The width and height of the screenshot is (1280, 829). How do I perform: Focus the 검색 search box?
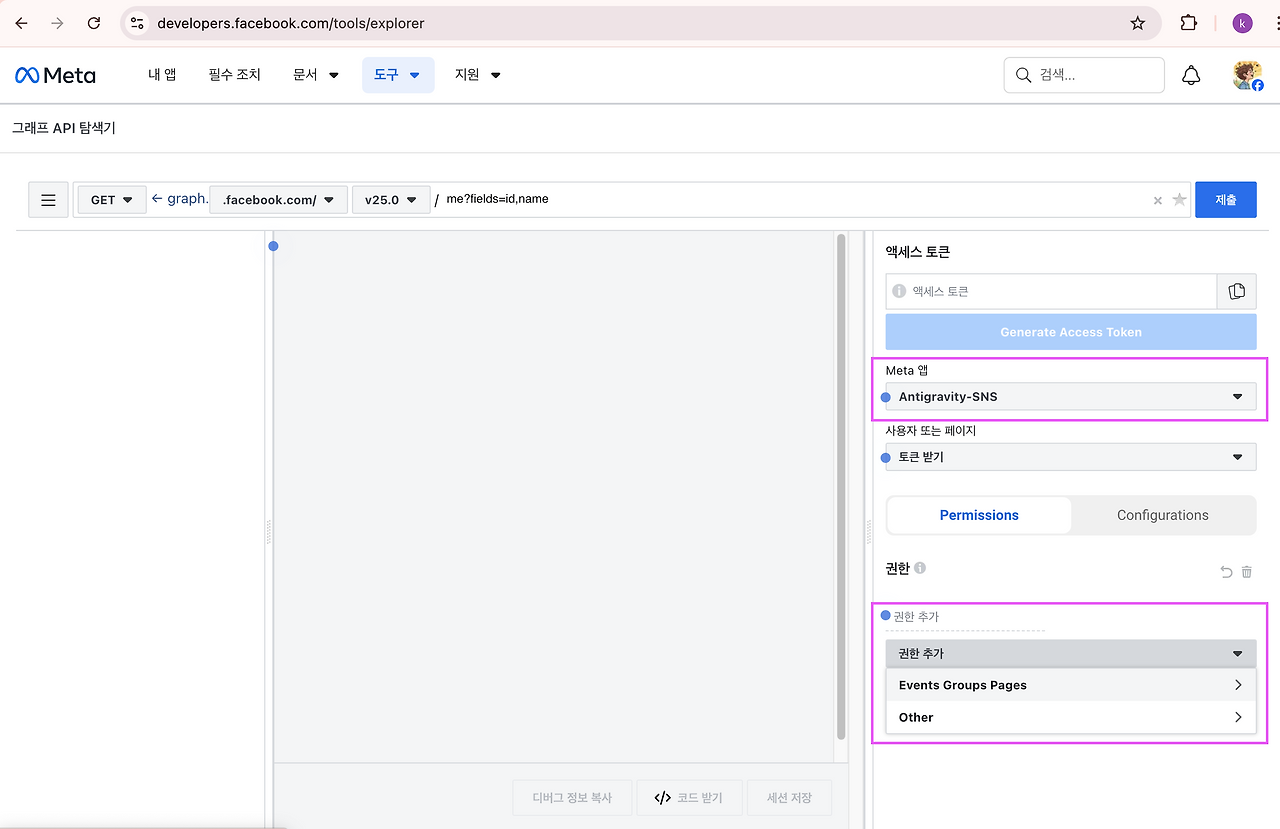[x=1084, y=75]
